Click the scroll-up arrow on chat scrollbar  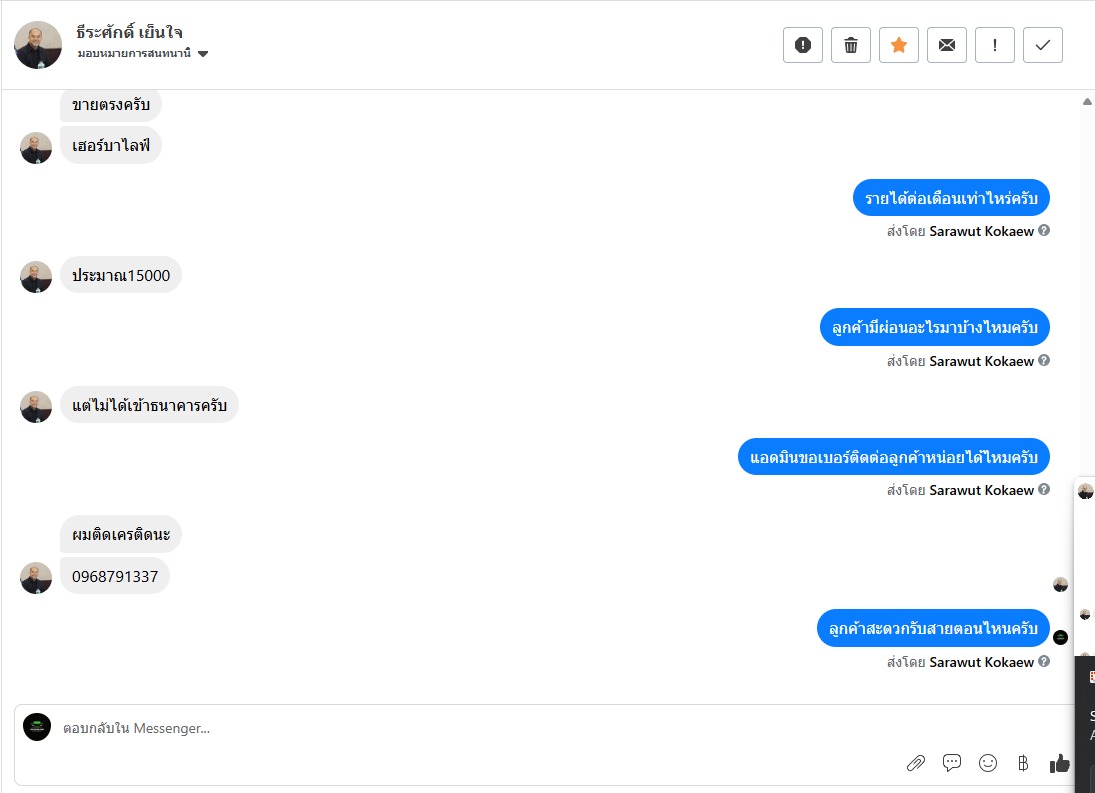(x=1087, y=101)
